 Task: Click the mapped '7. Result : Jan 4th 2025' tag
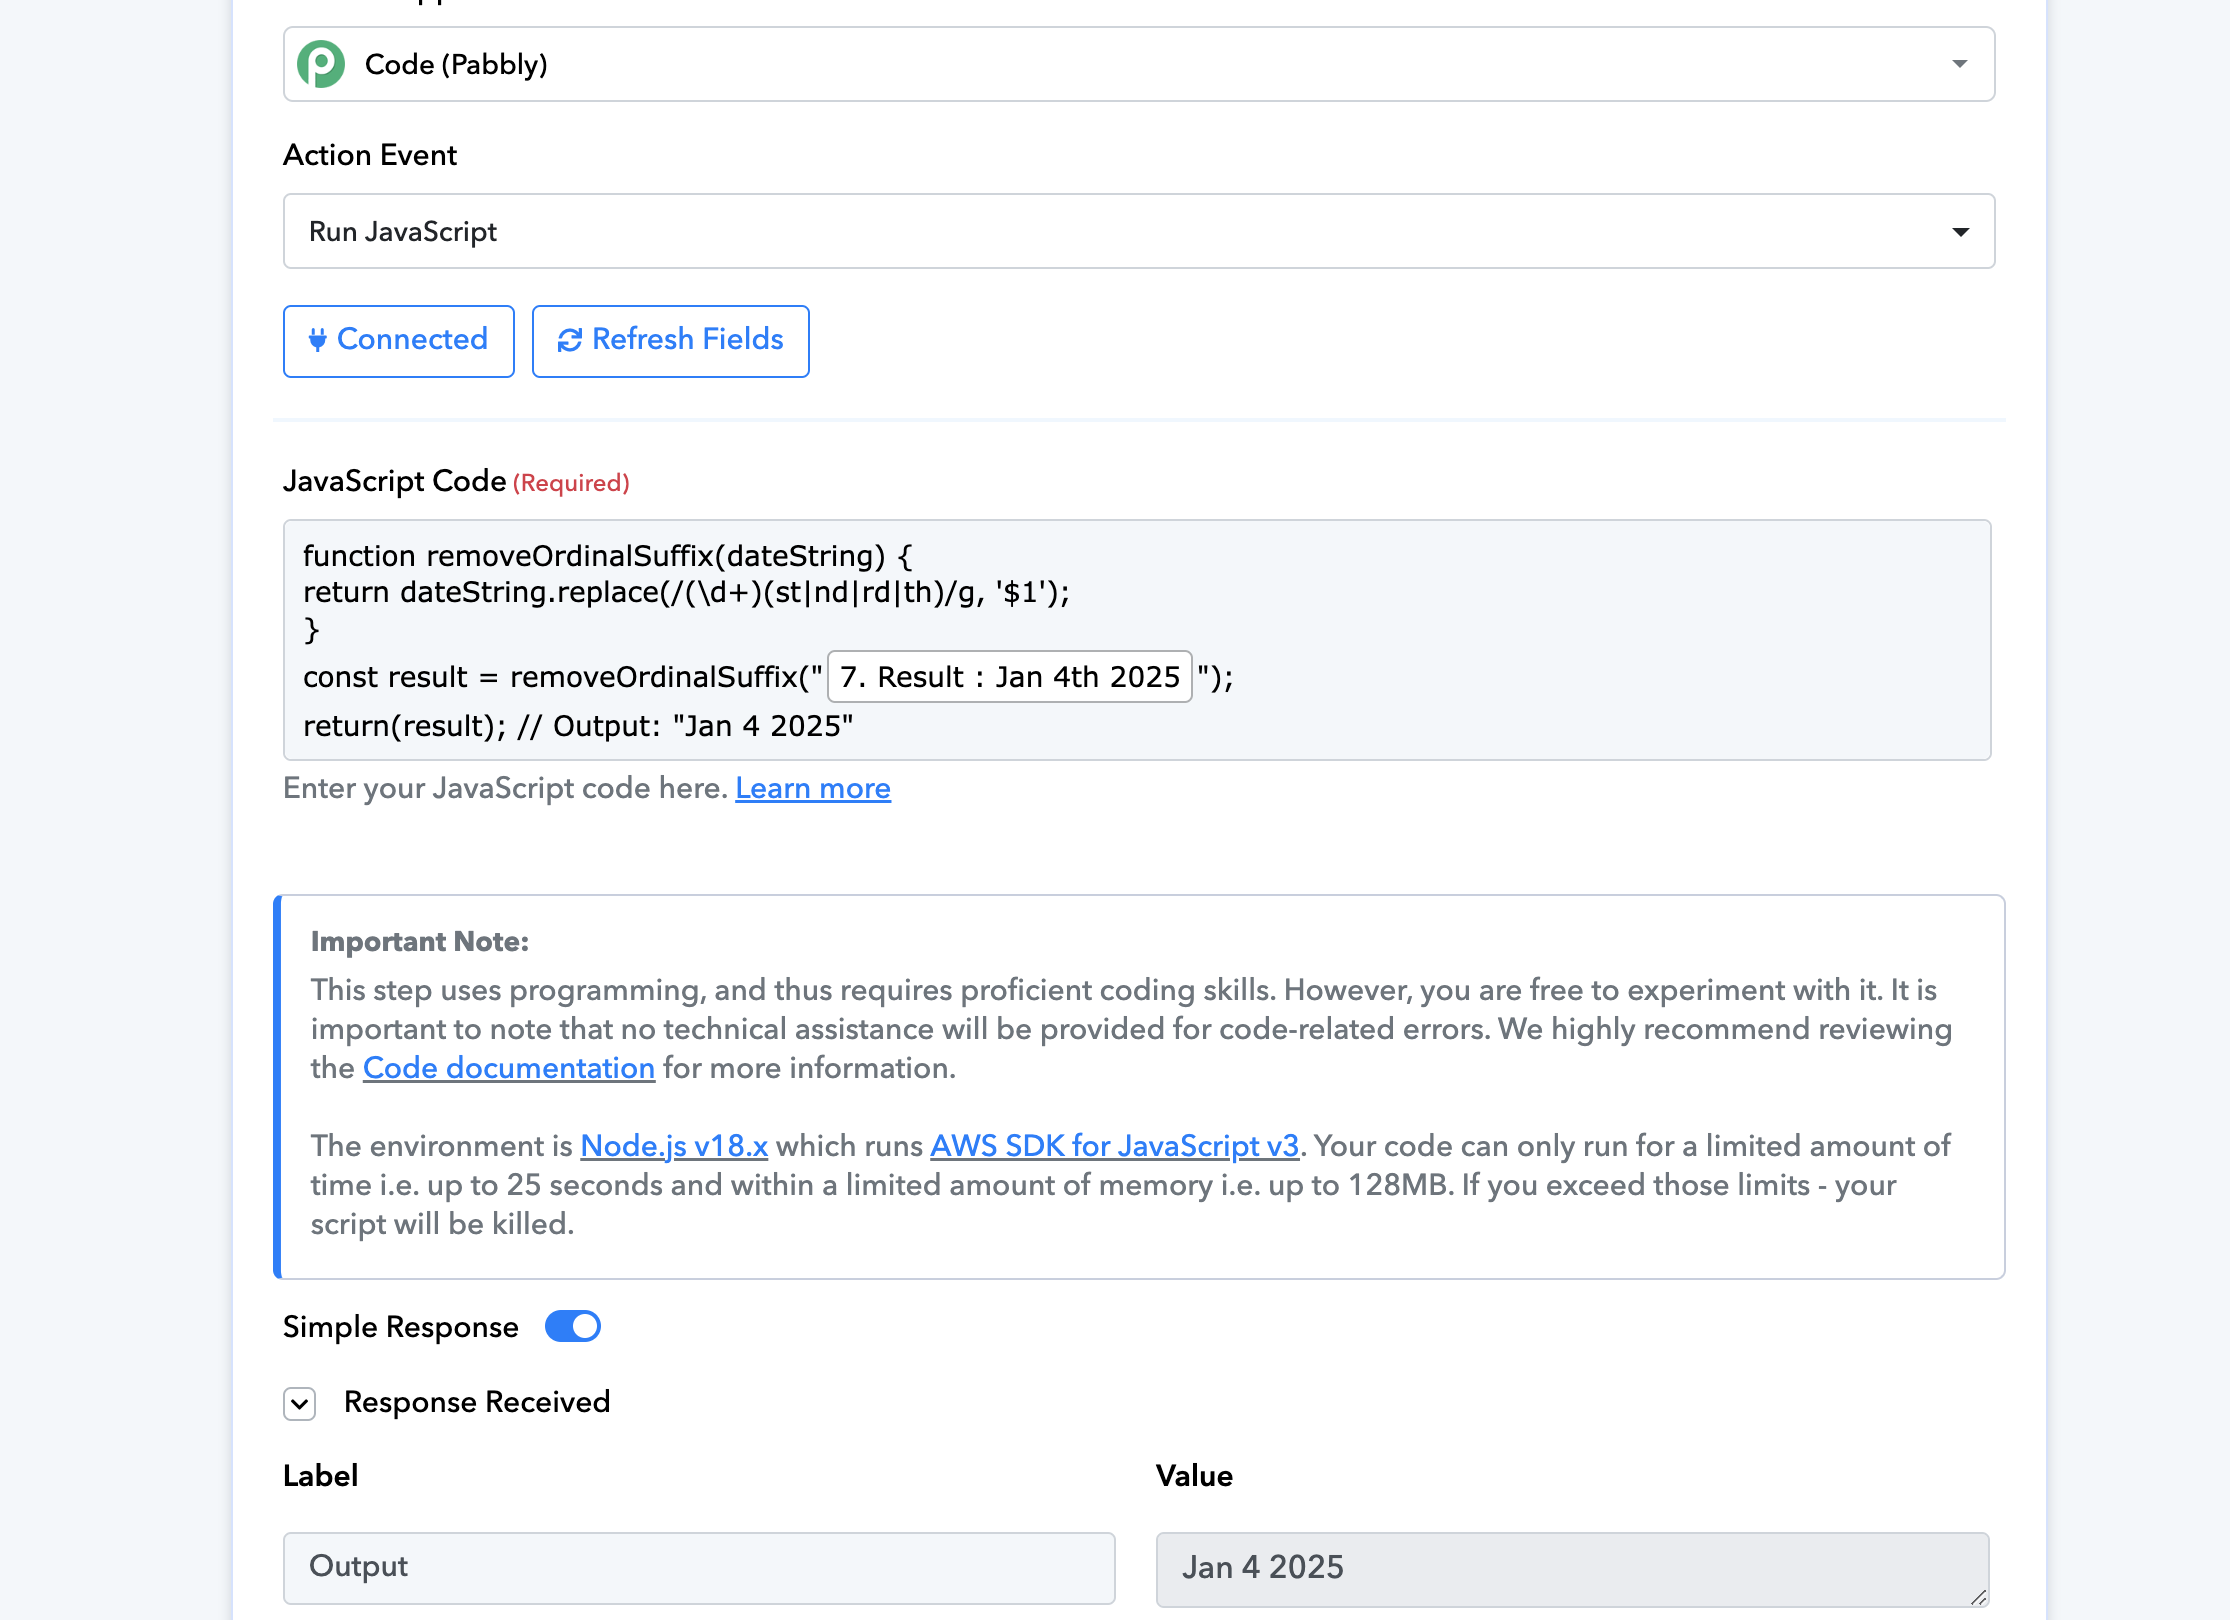pos(1010,677)
